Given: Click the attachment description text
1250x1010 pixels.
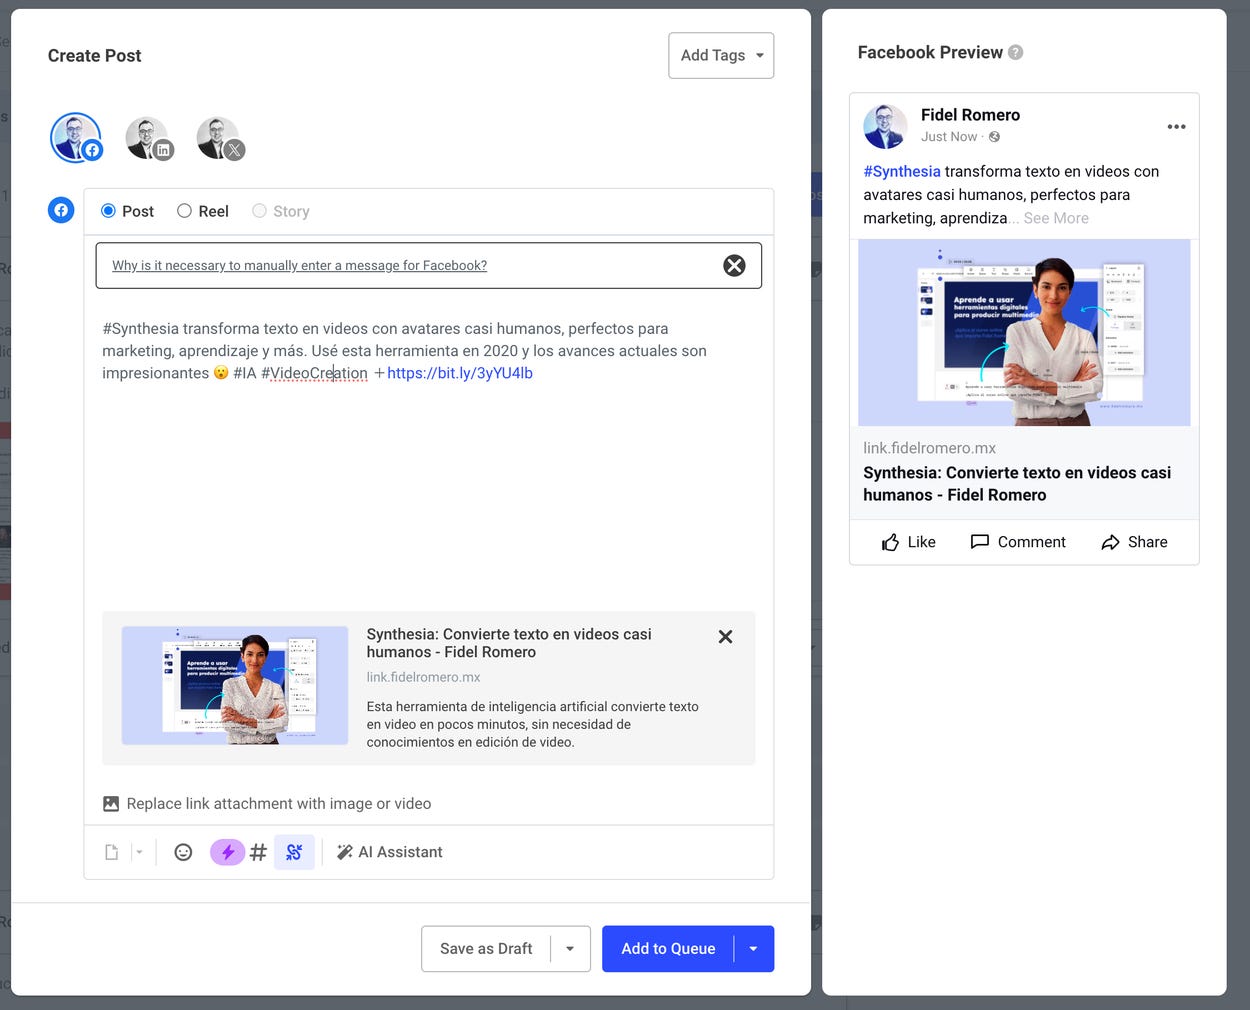Looking at the screenshot, I should point(532,724).
